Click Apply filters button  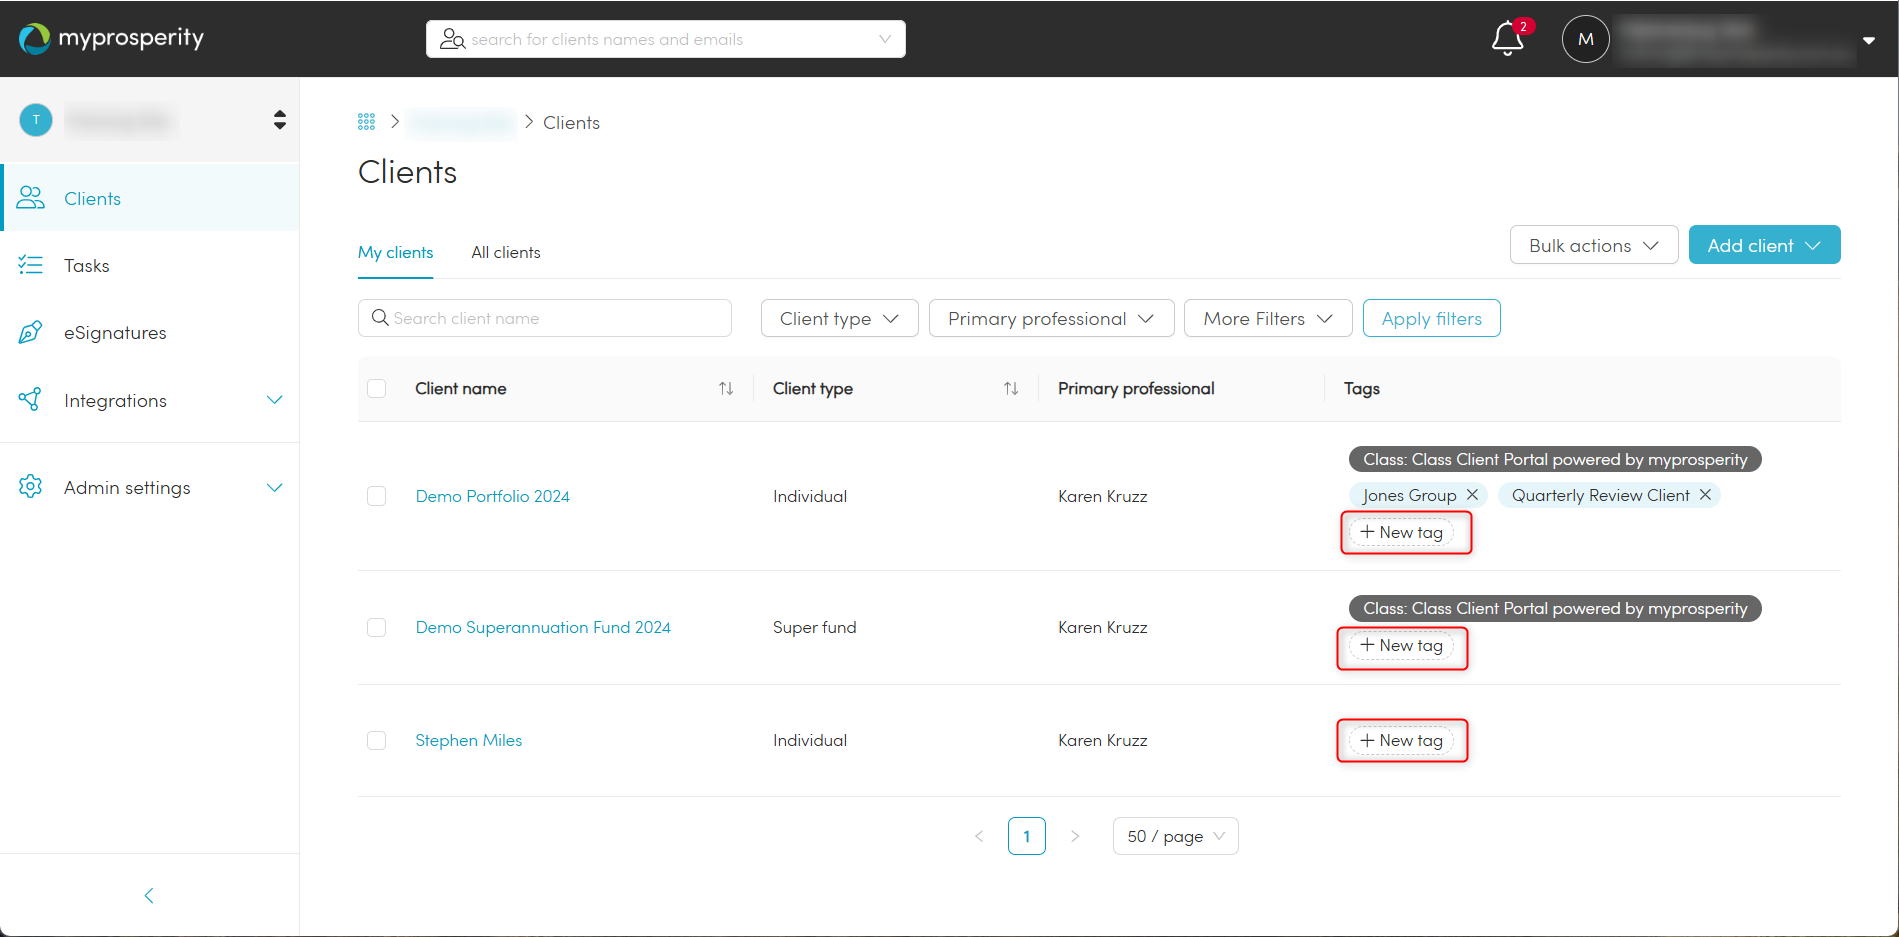click(x=1431, y=318)
